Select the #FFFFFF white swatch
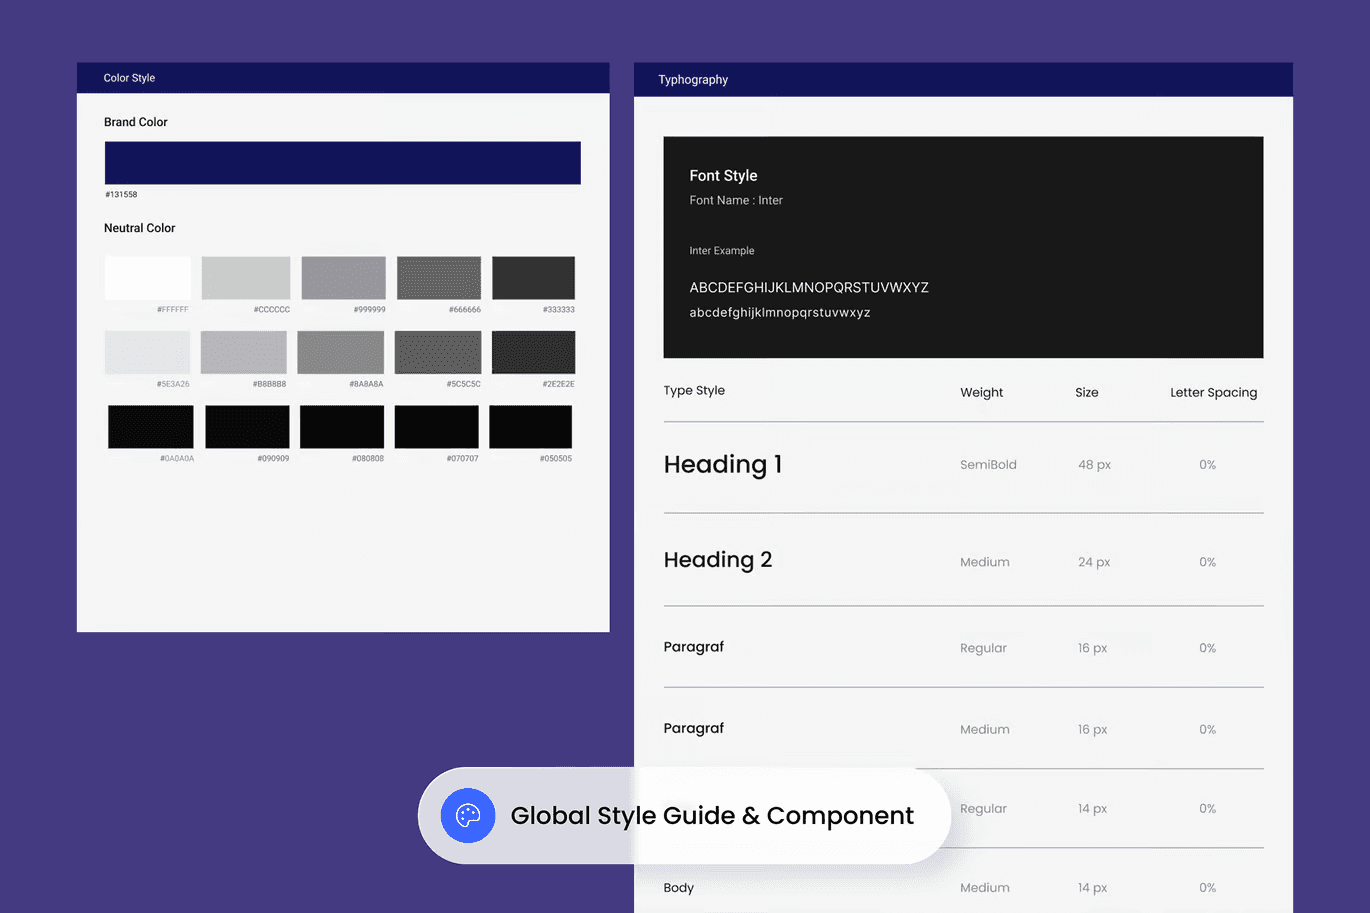The width and height of the screenshot is (1370, 913). click(x=148, y=278)
